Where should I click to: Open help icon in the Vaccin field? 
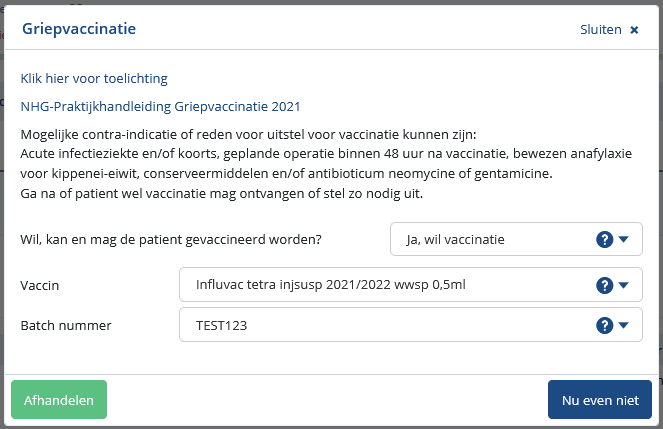(604, 285)
